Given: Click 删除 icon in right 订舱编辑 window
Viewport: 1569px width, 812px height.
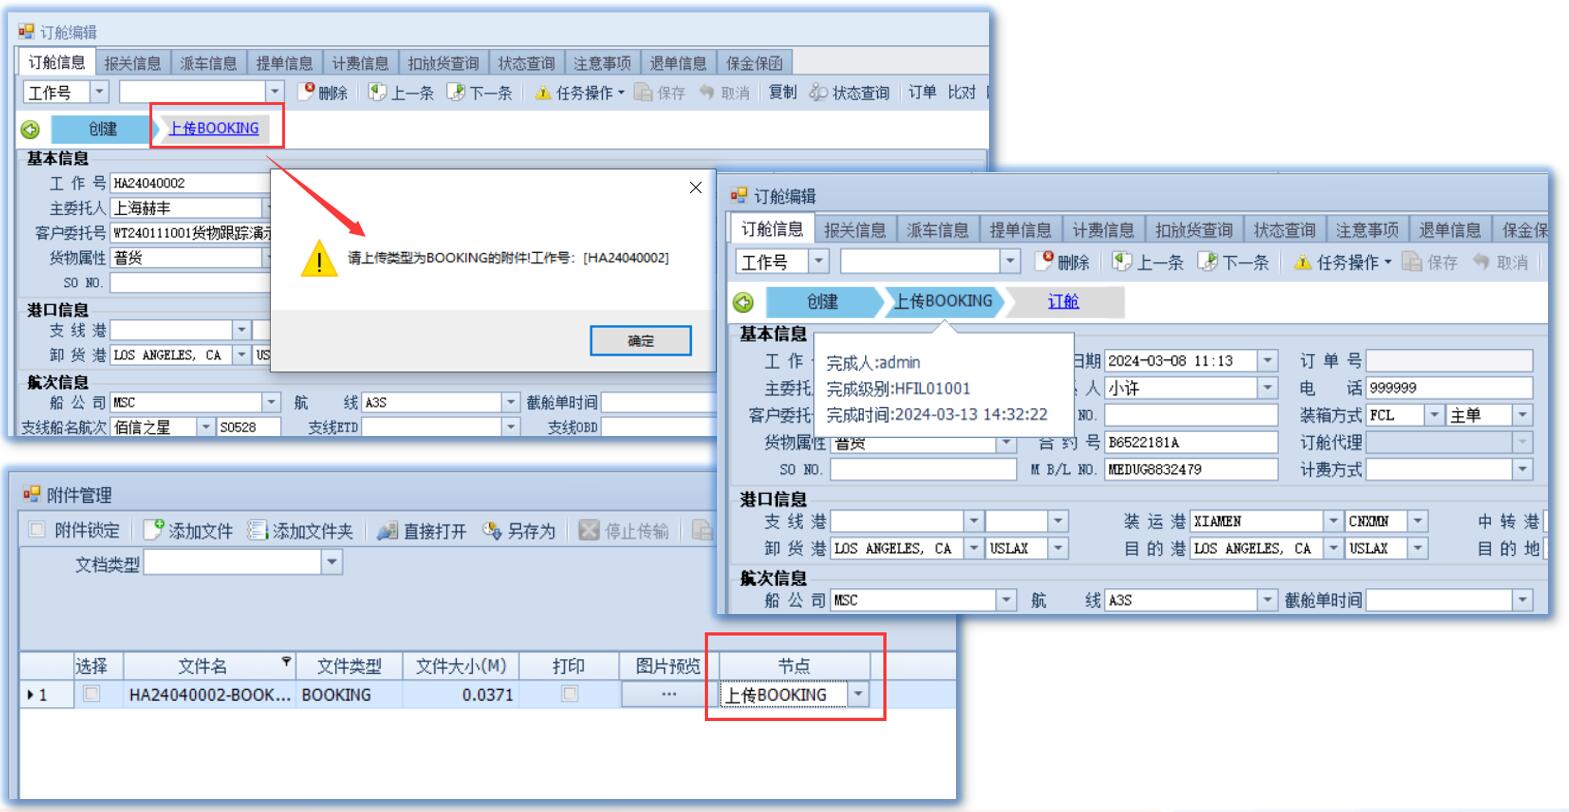Looking at the screenshot, I should tap(1045, 261).
